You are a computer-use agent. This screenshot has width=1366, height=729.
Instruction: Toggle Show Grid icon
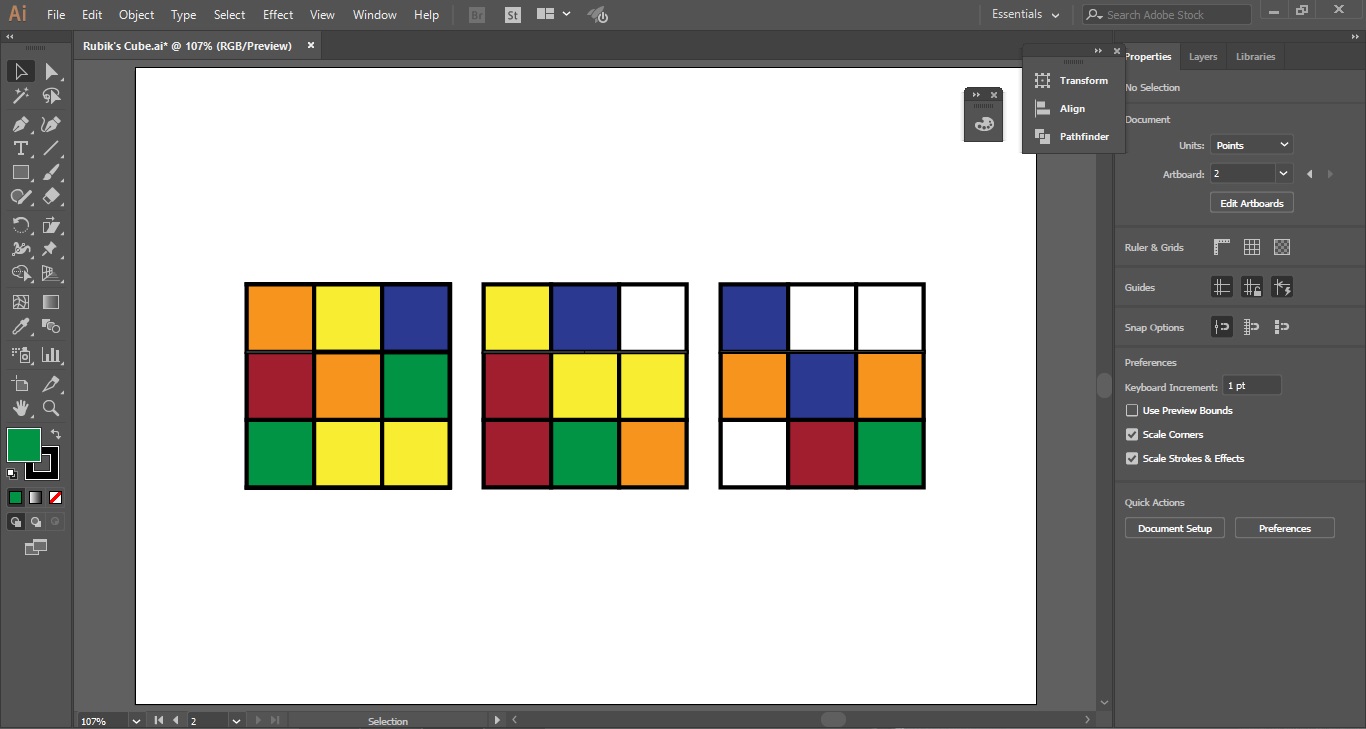(1252, 247)
